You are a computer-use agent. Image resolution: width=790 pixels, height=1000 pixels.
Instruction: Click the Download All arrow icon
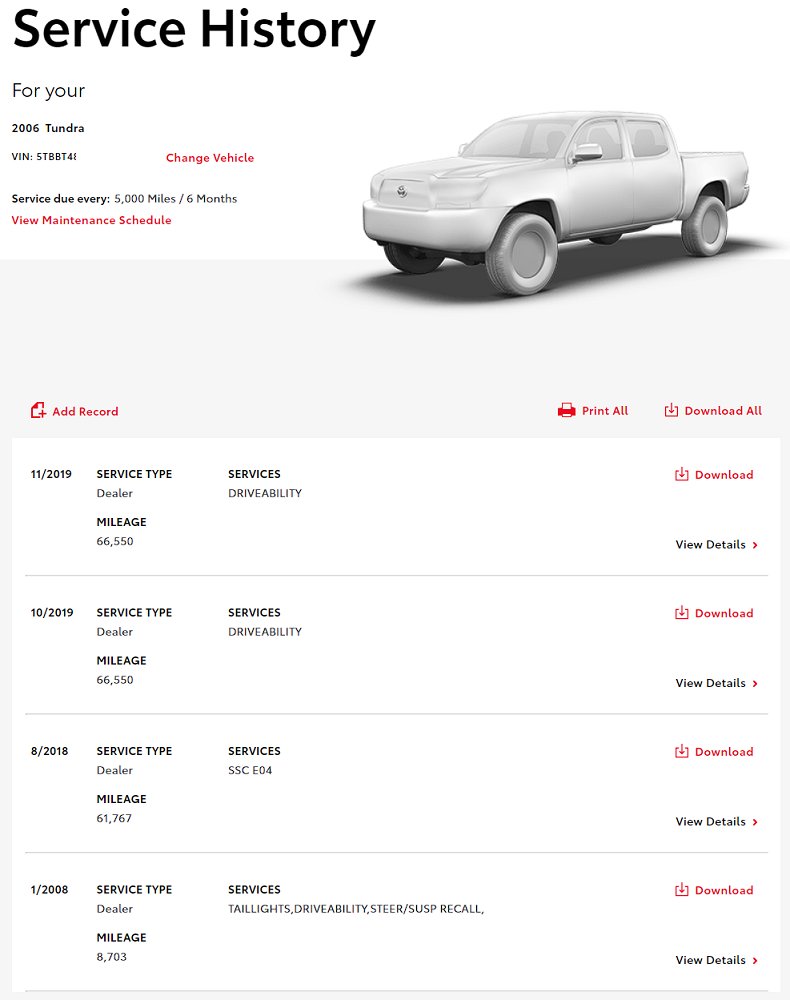click(x=671, y=410)
